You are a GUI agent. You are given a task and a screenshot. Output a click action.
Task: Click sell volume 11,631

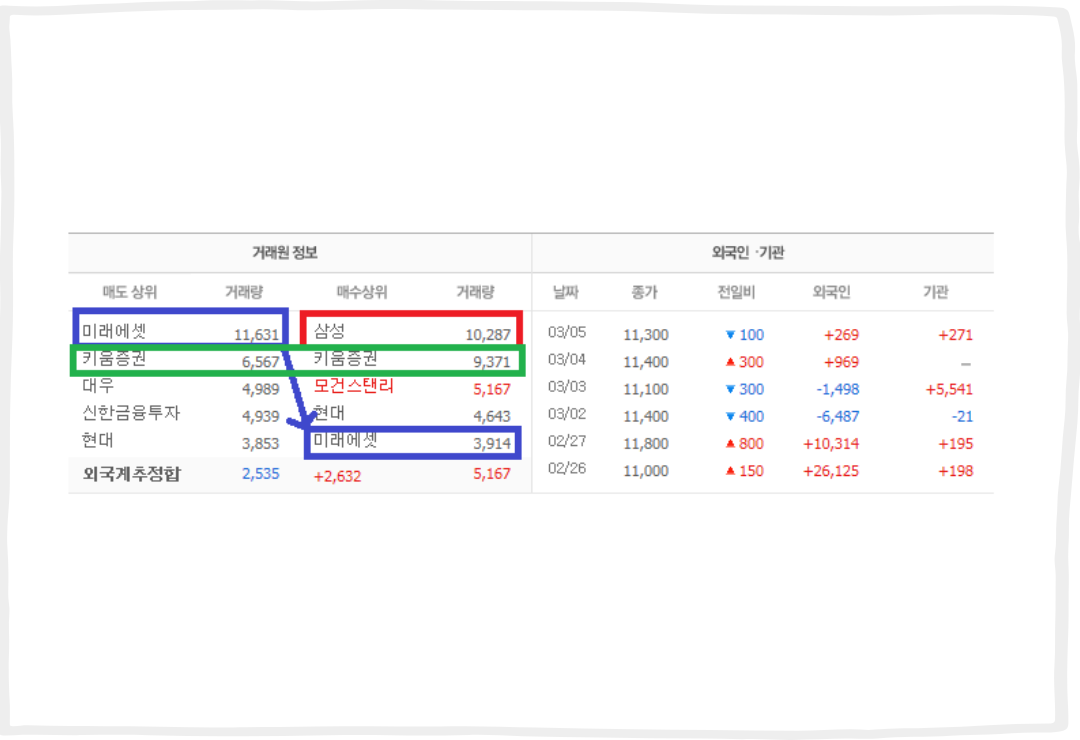click(256, 335)
